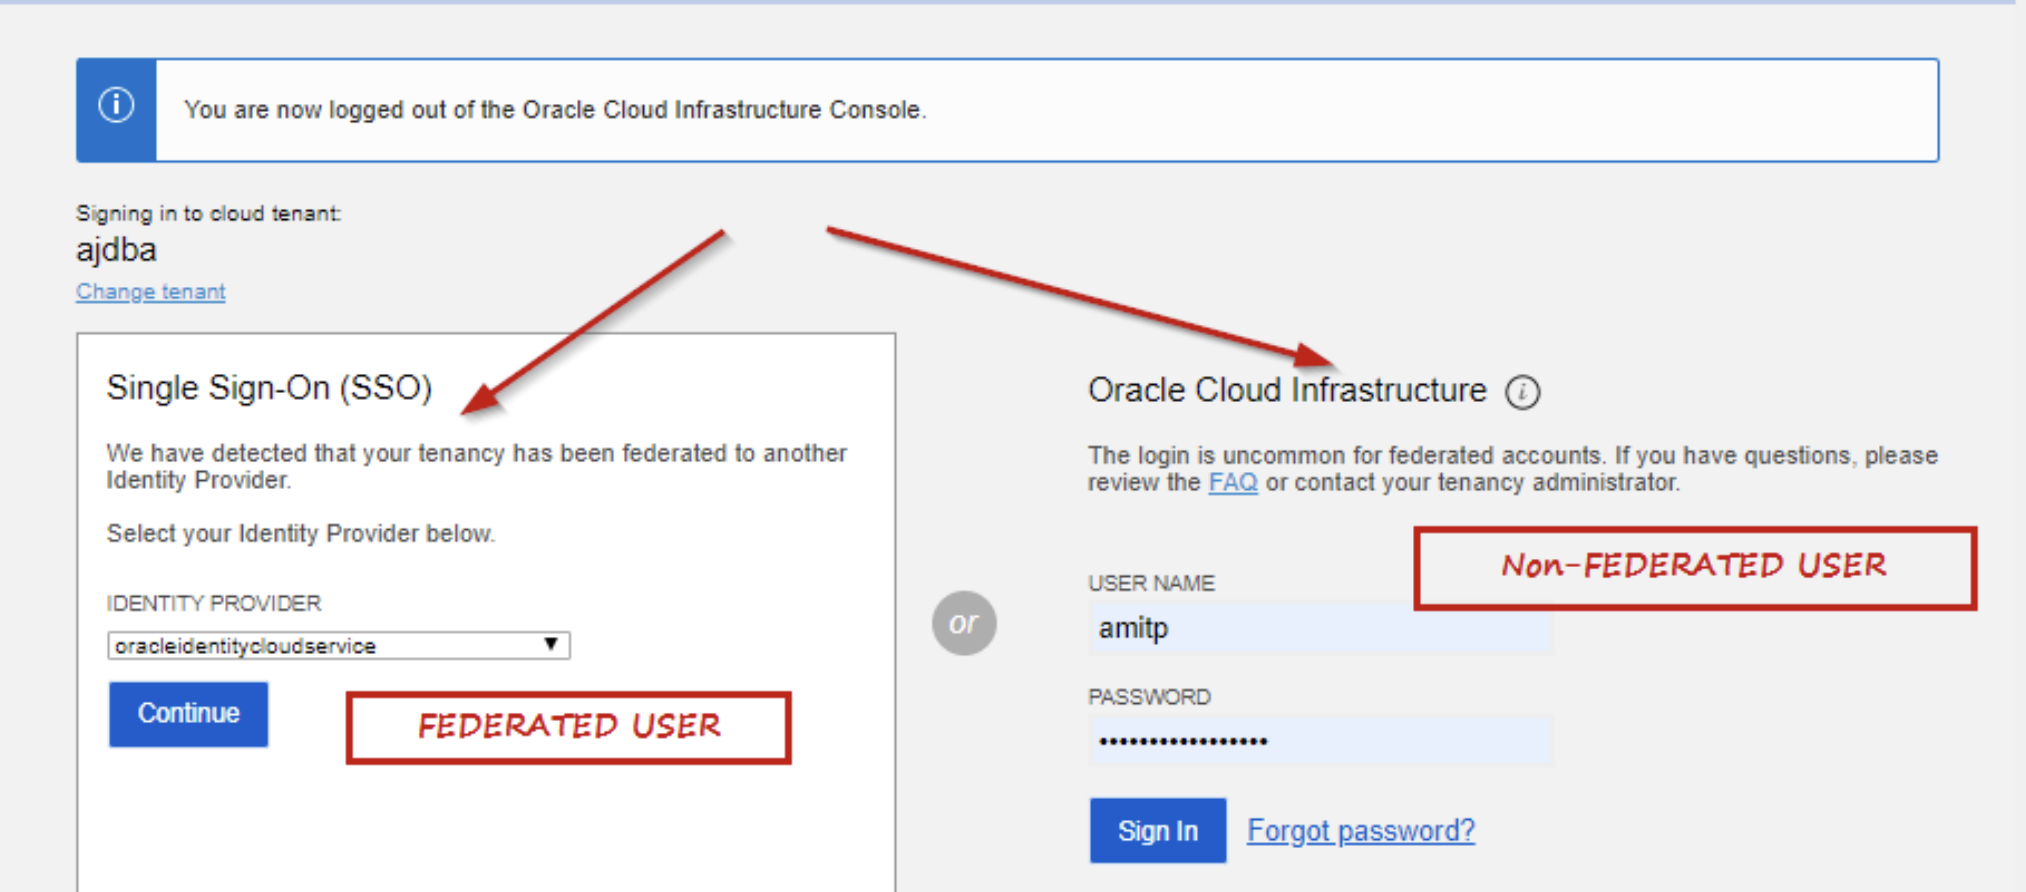This screenshot has height=892, width=2026.
Task: Click the logged out message text
Action: click(x=555, y=110)
